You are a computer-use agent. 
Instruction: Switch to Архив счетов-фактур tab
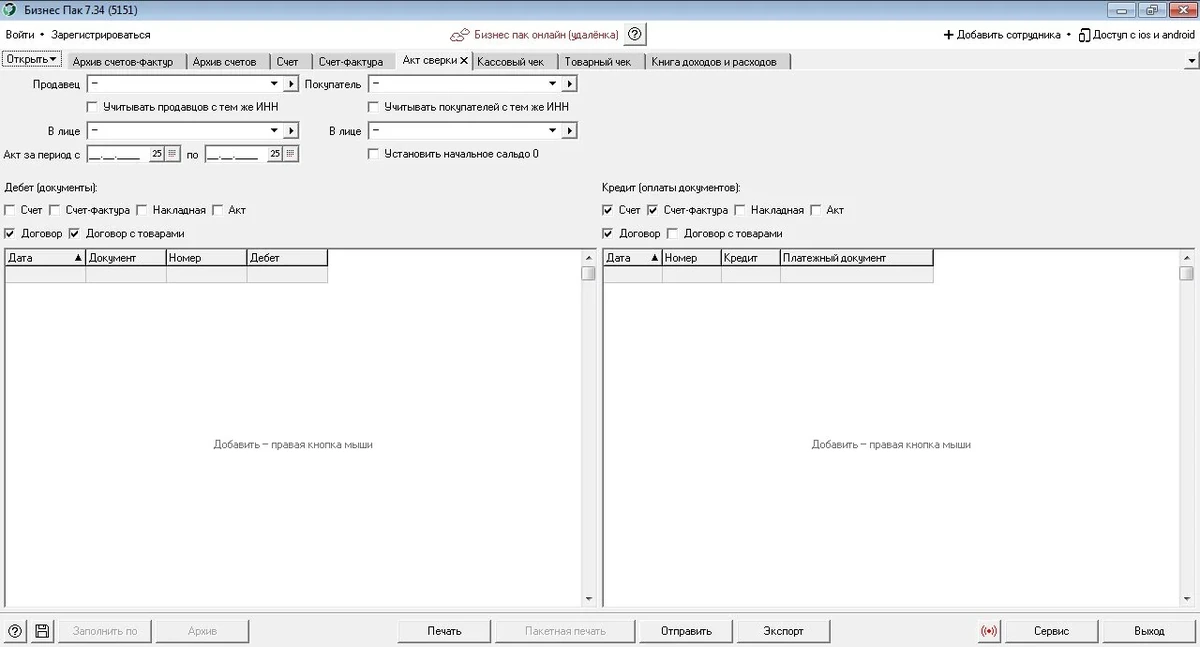coord(123,62)
